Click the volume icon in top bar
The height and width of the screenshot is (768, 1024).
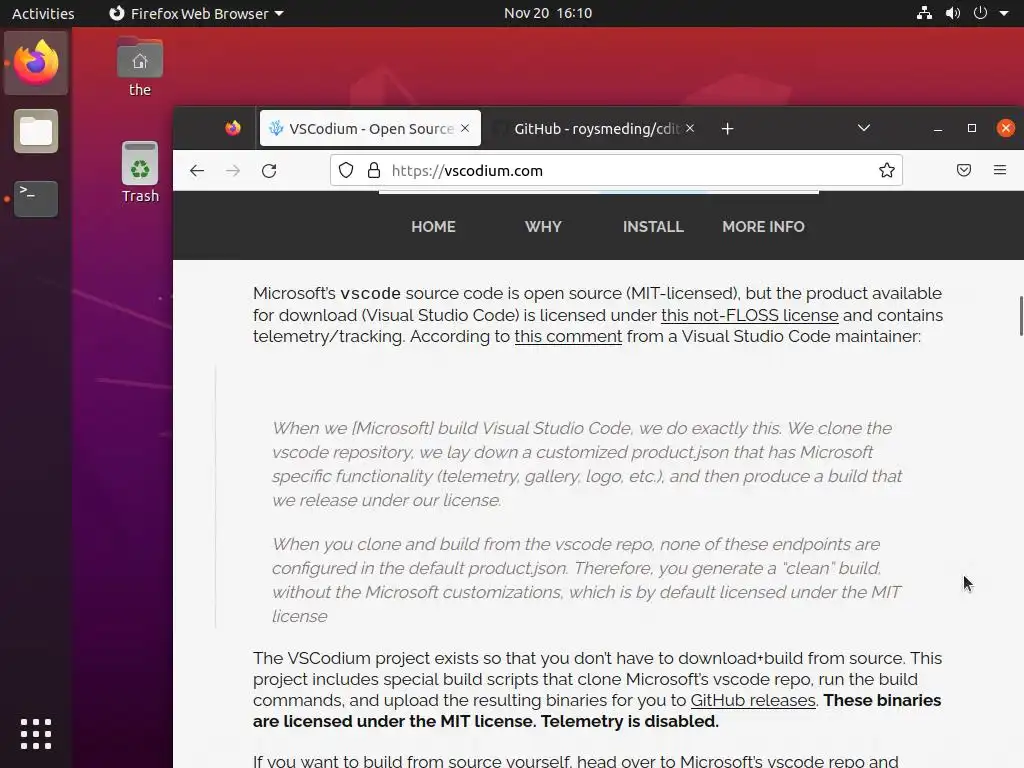pos(953,13)
